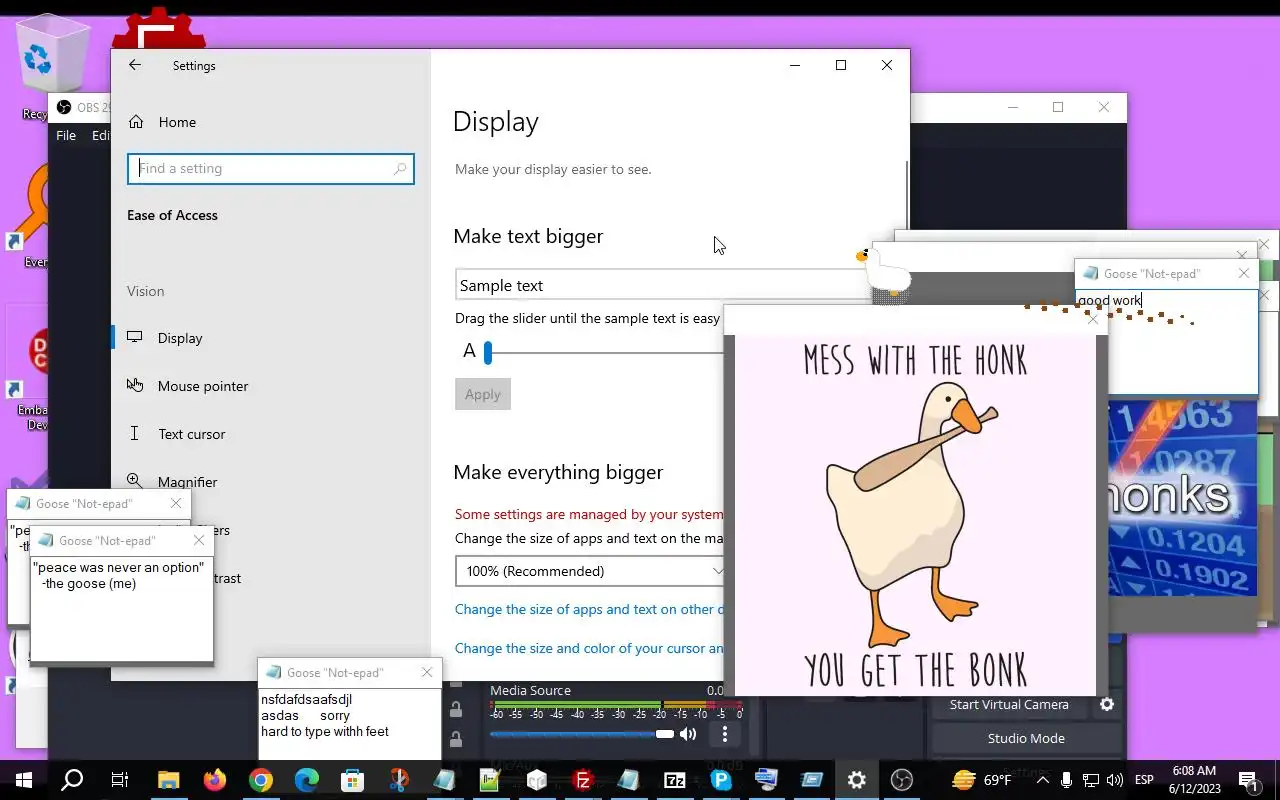Open network status tray icon

pyautogui.click(x=1091, y=780)
